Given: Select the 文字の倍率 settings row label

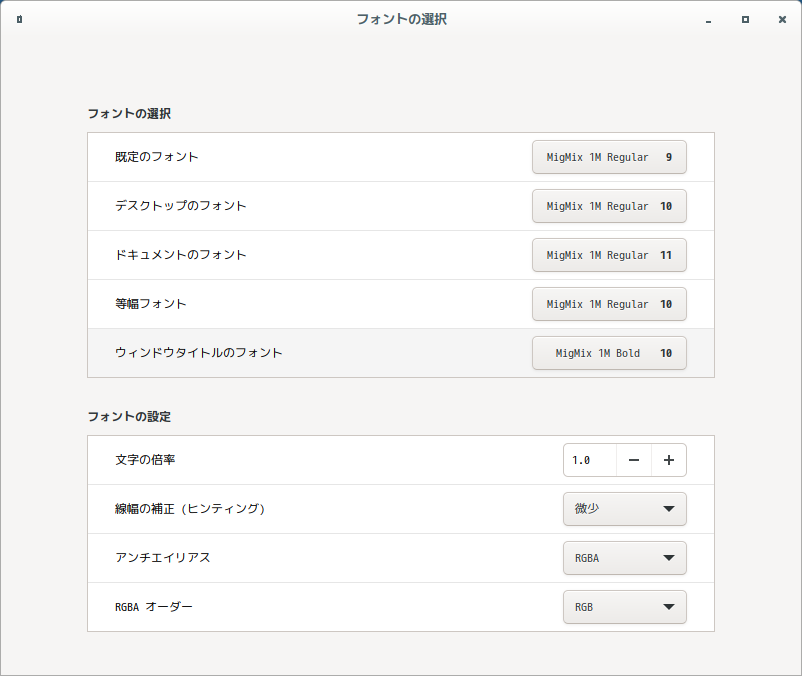Looking at the screenshot, I should pyautogui.click(x=145, y=460).
